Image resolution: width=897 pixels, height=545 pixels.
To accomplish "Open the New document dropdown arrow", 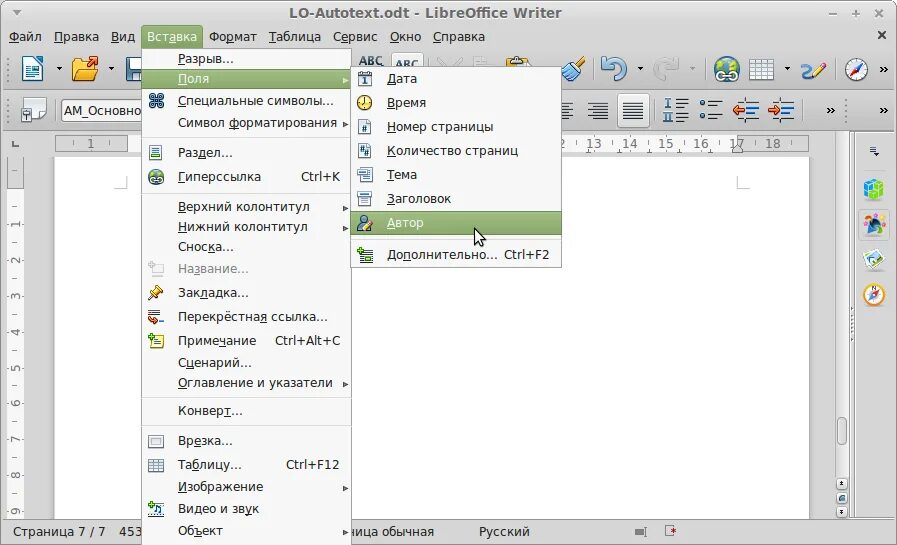I will point(59,69).
